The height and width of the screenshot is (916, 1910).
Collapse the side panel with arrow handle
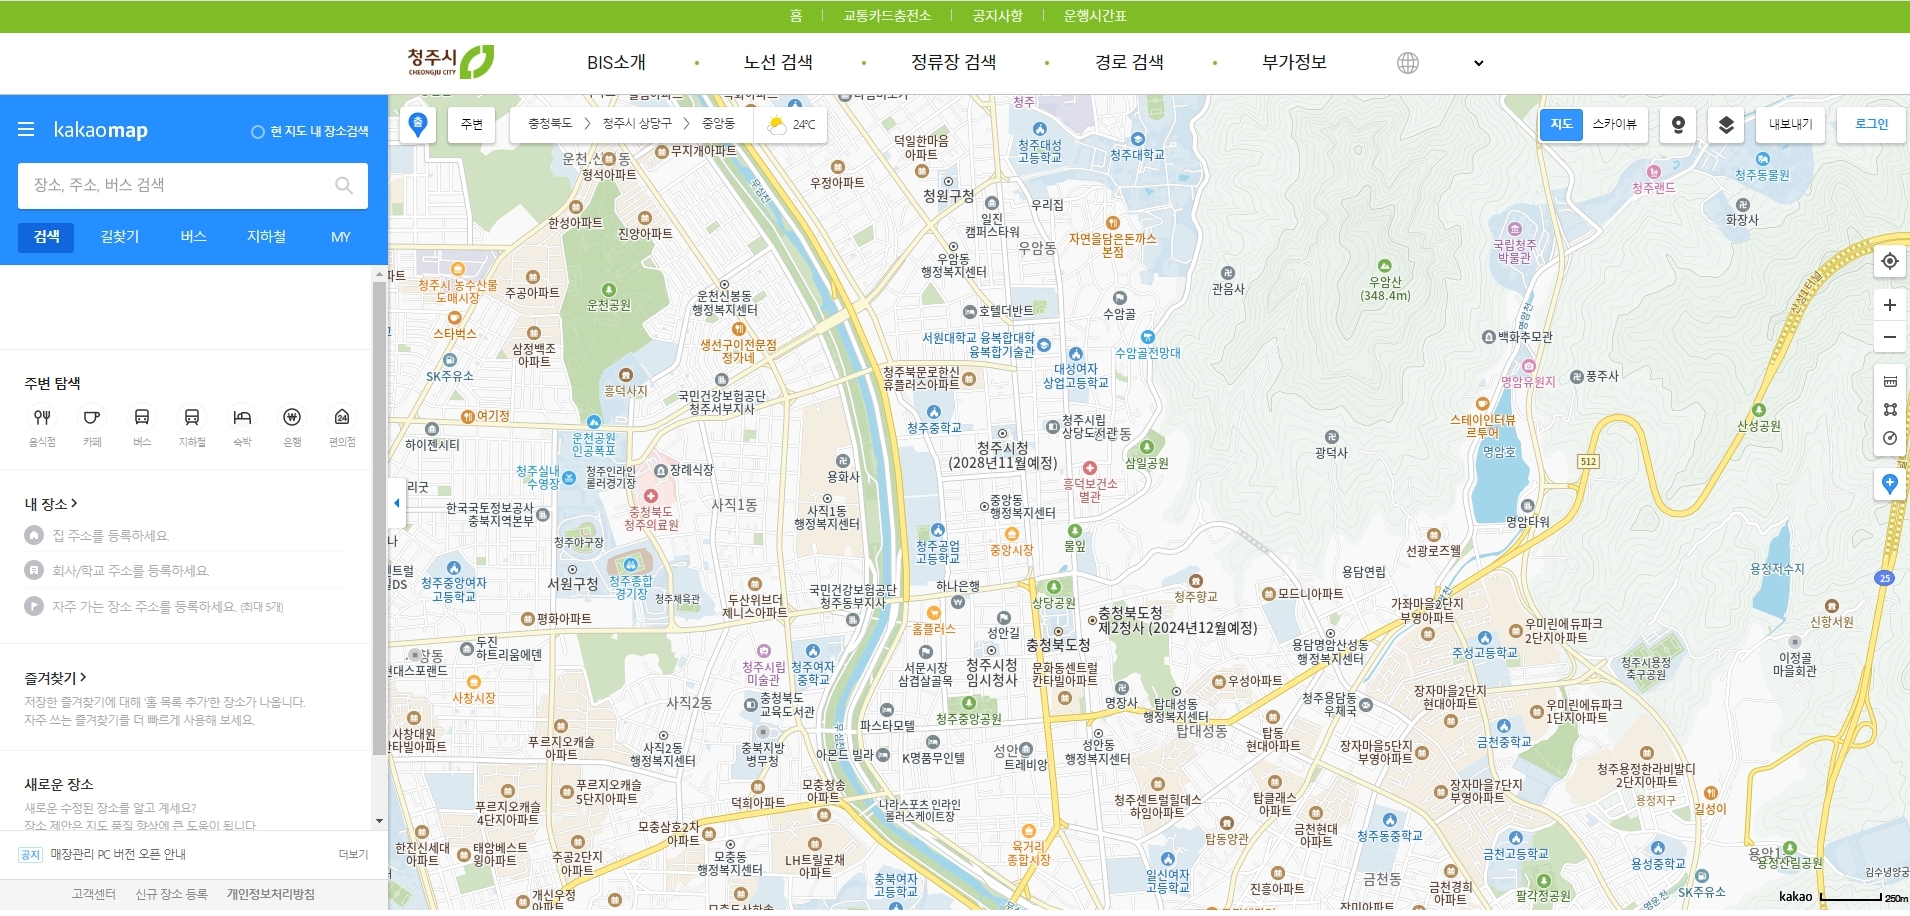point(396,503)
